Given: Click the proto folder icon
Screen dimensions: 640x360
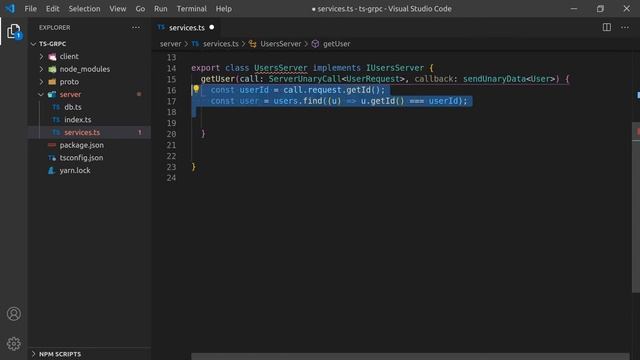Looking at the screenshot, I should pyautogui.click(x=52, y=82).
